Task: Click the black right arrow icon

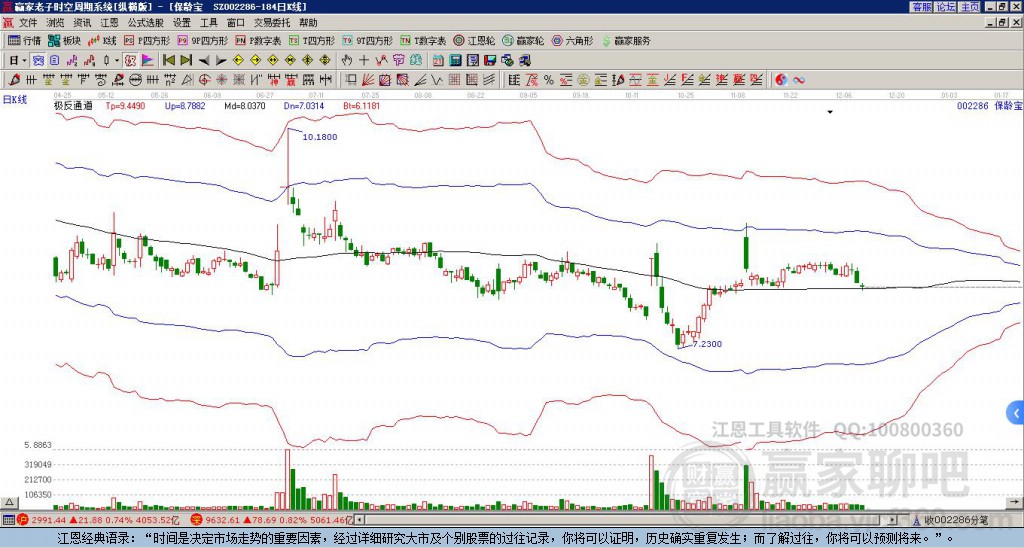Action: [x=221, y=61]
